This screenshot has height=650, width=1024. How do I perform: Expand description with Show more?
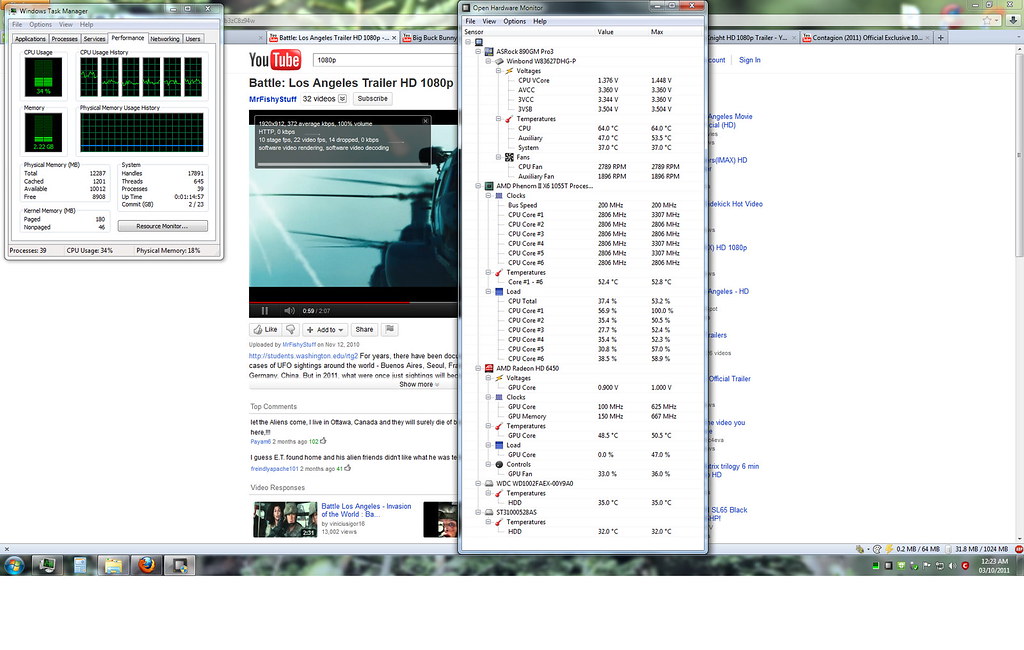click(x=419, y=384)
